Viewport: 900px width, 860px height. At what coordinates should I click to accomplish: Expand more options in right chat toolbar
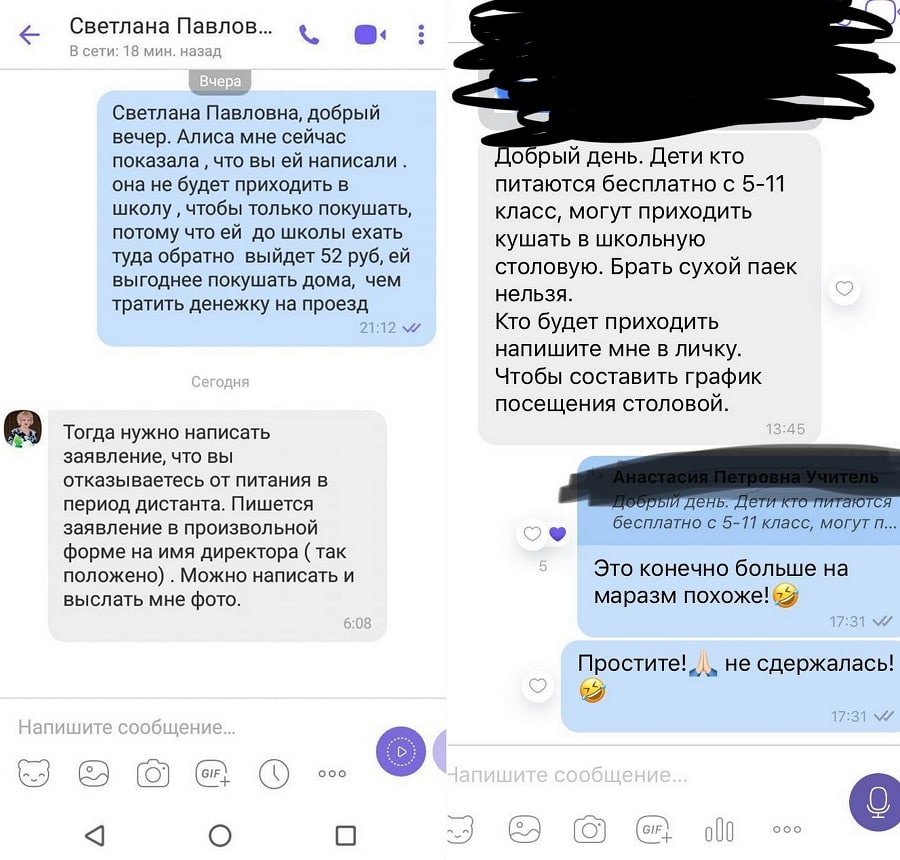click(x=787, y=830)
